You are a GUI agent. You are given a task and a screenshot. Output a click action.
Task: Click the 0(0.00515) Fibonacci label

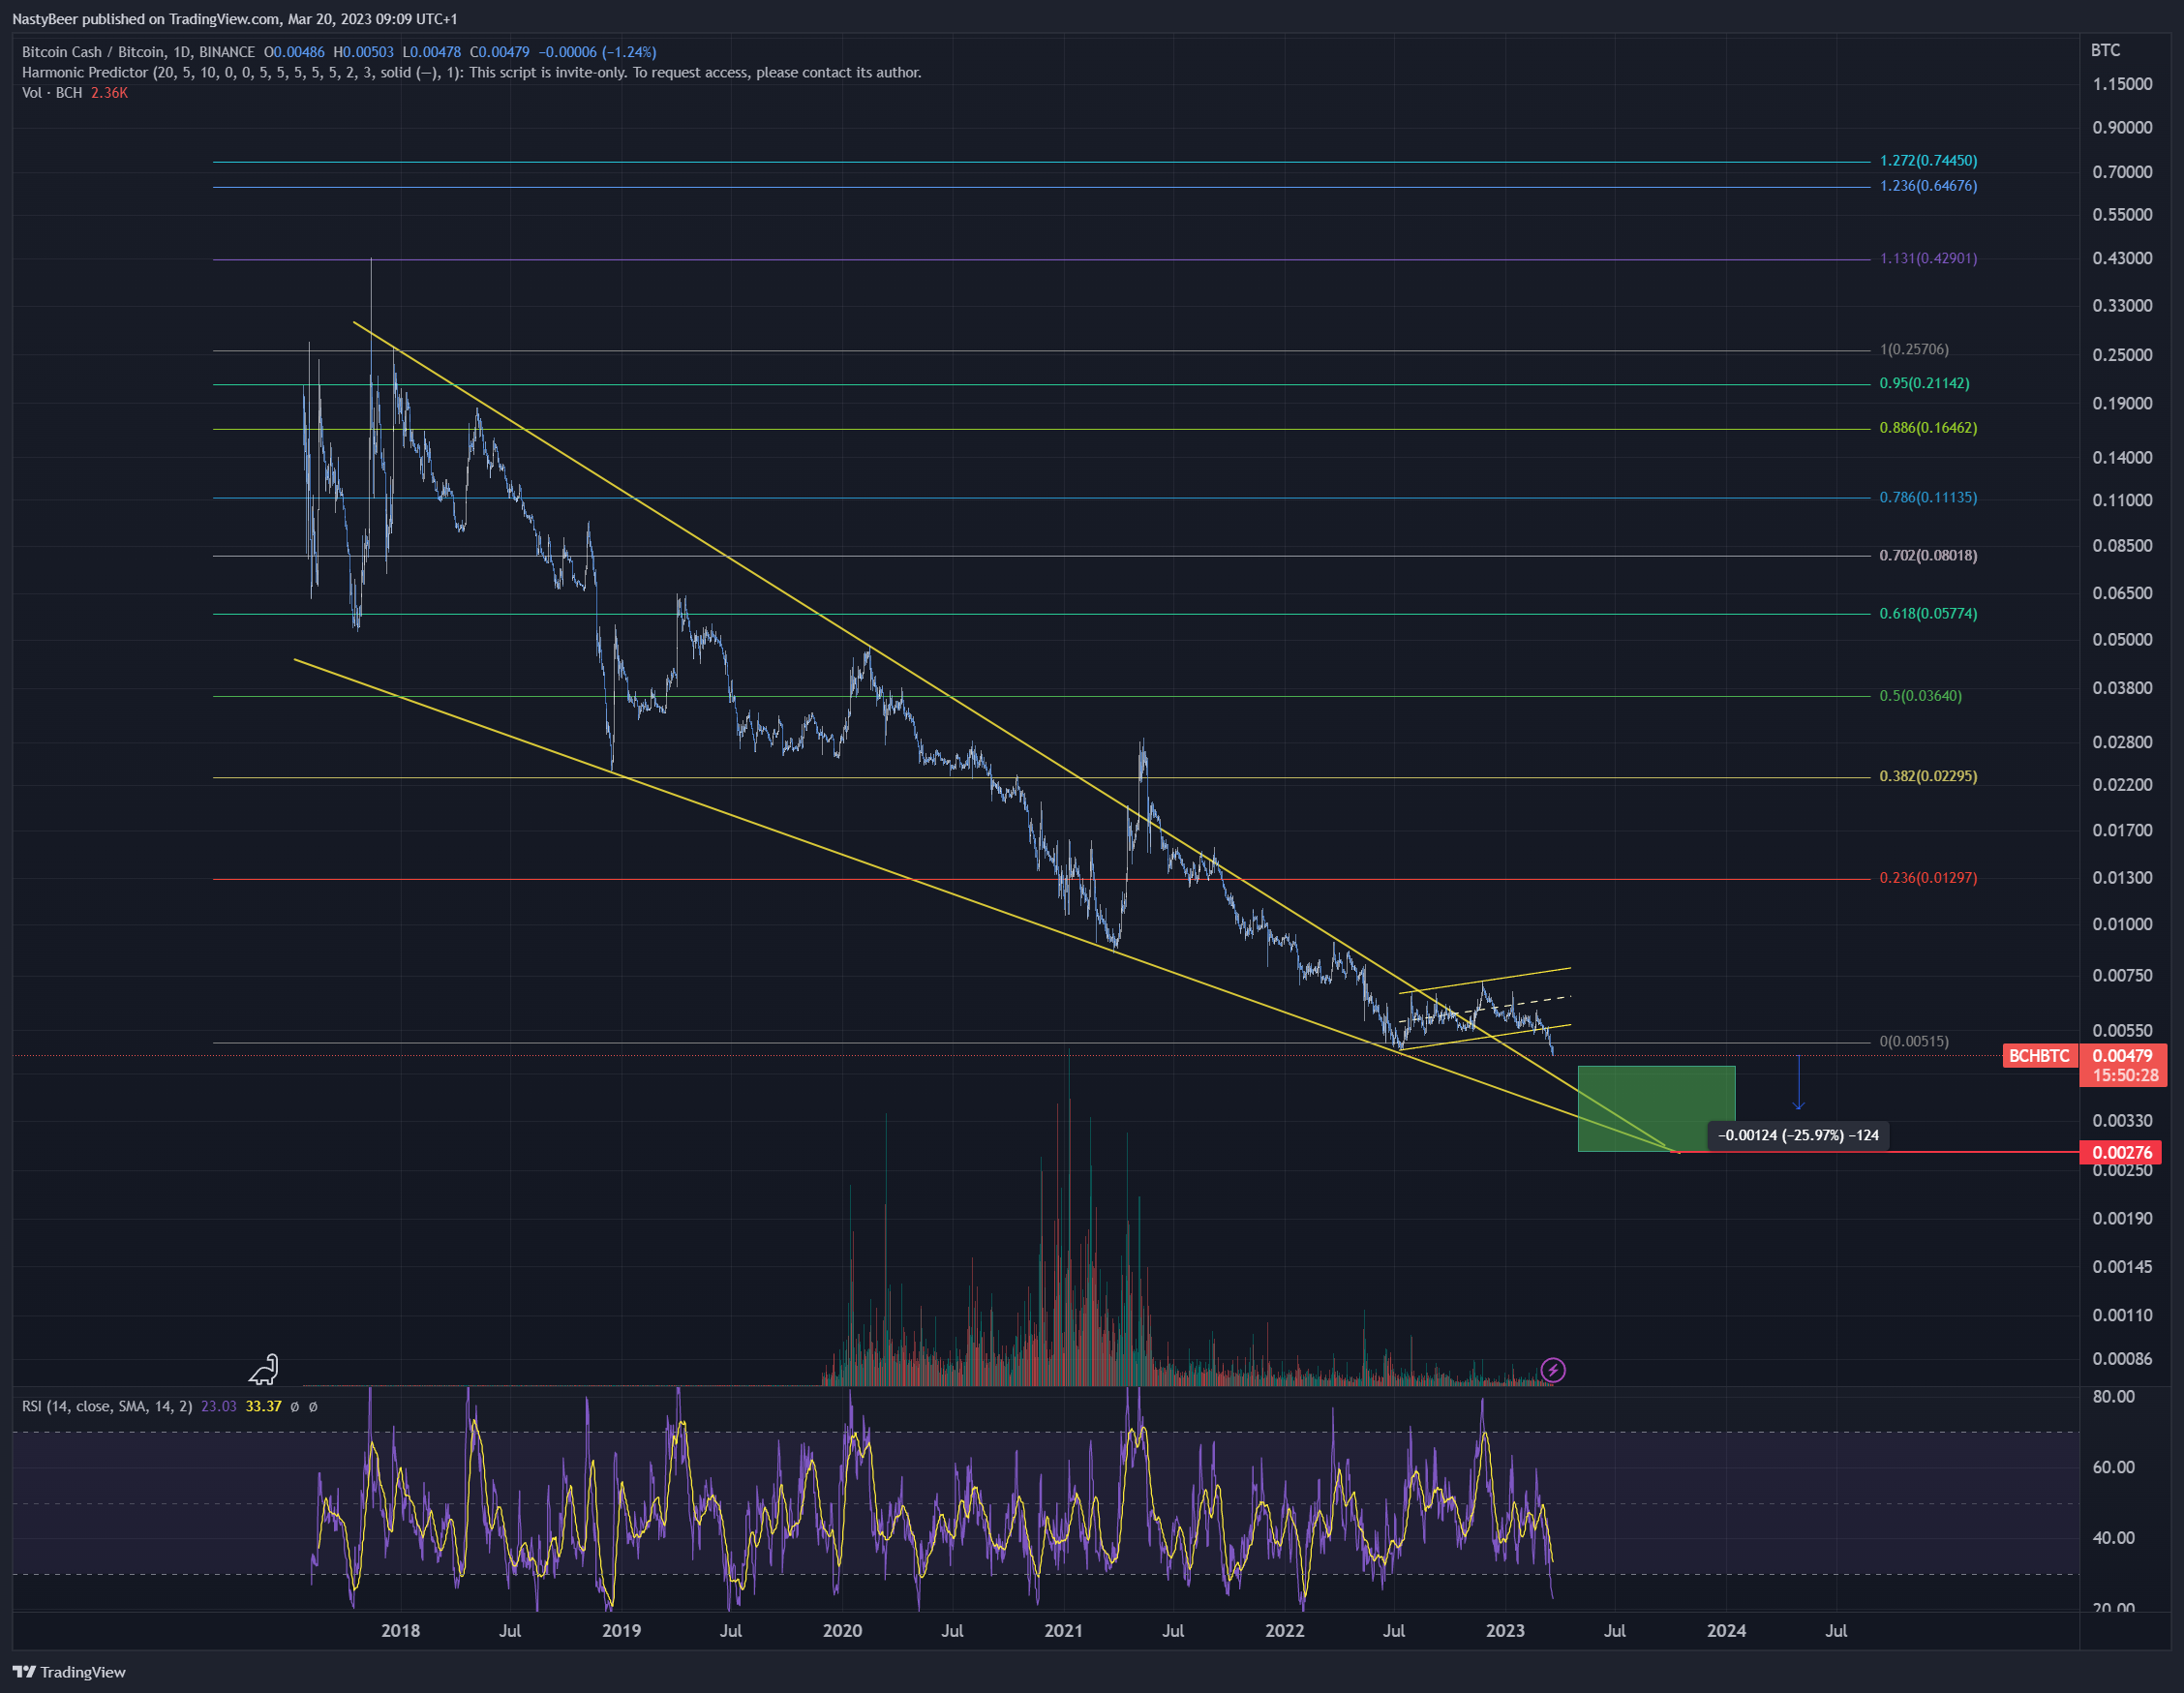click(1914, 1041)
